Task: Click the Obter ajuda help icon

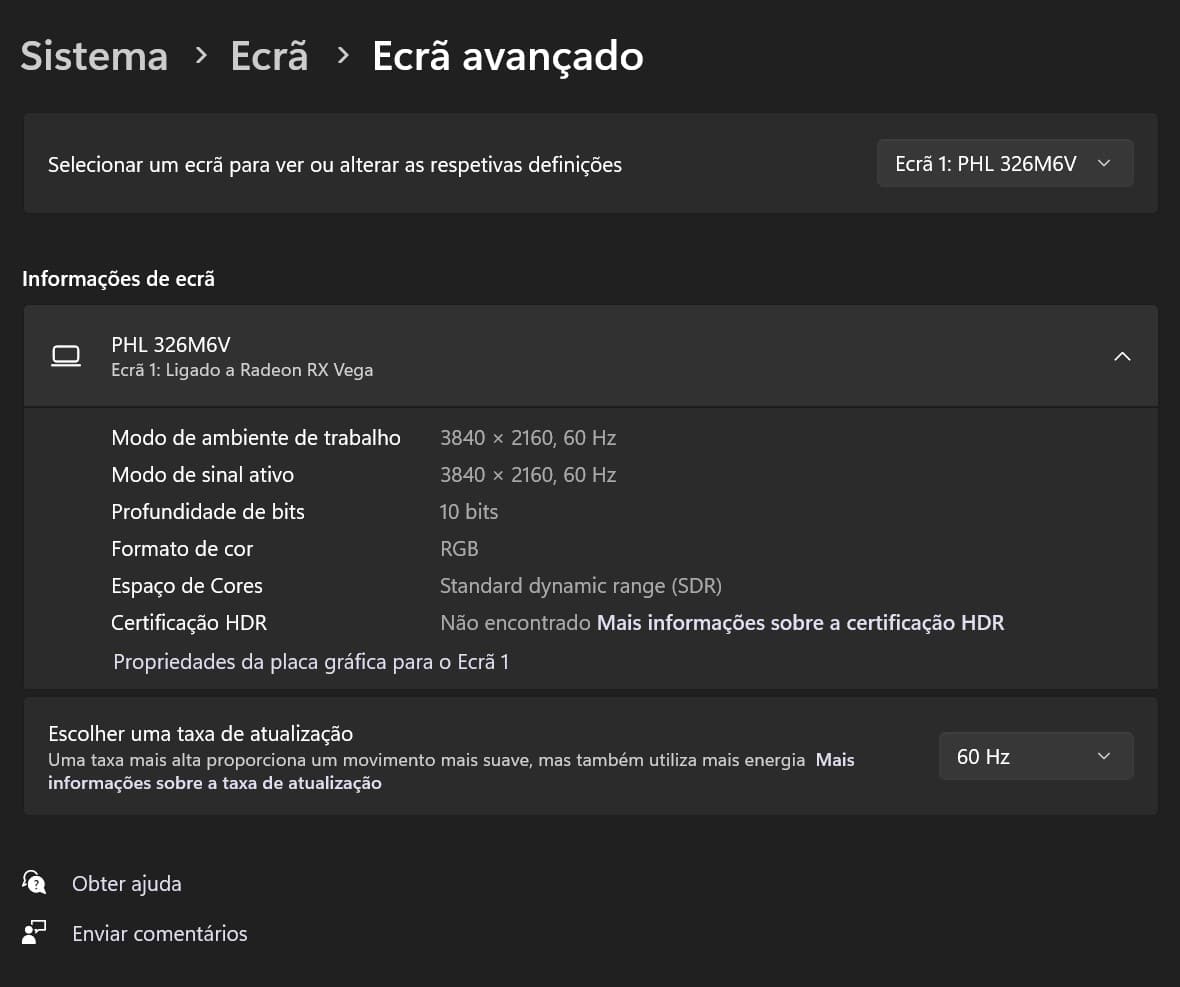Action: point(34,883)
